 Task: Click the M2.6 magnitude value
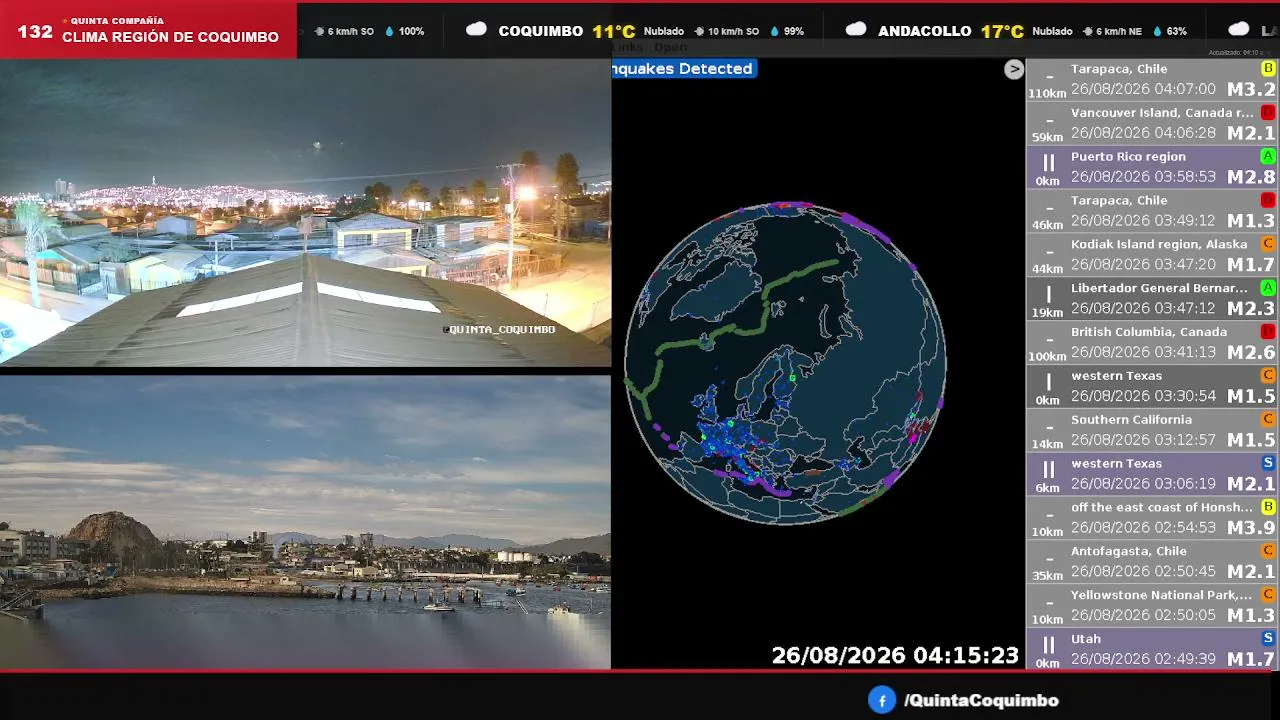click(1251, 353)
